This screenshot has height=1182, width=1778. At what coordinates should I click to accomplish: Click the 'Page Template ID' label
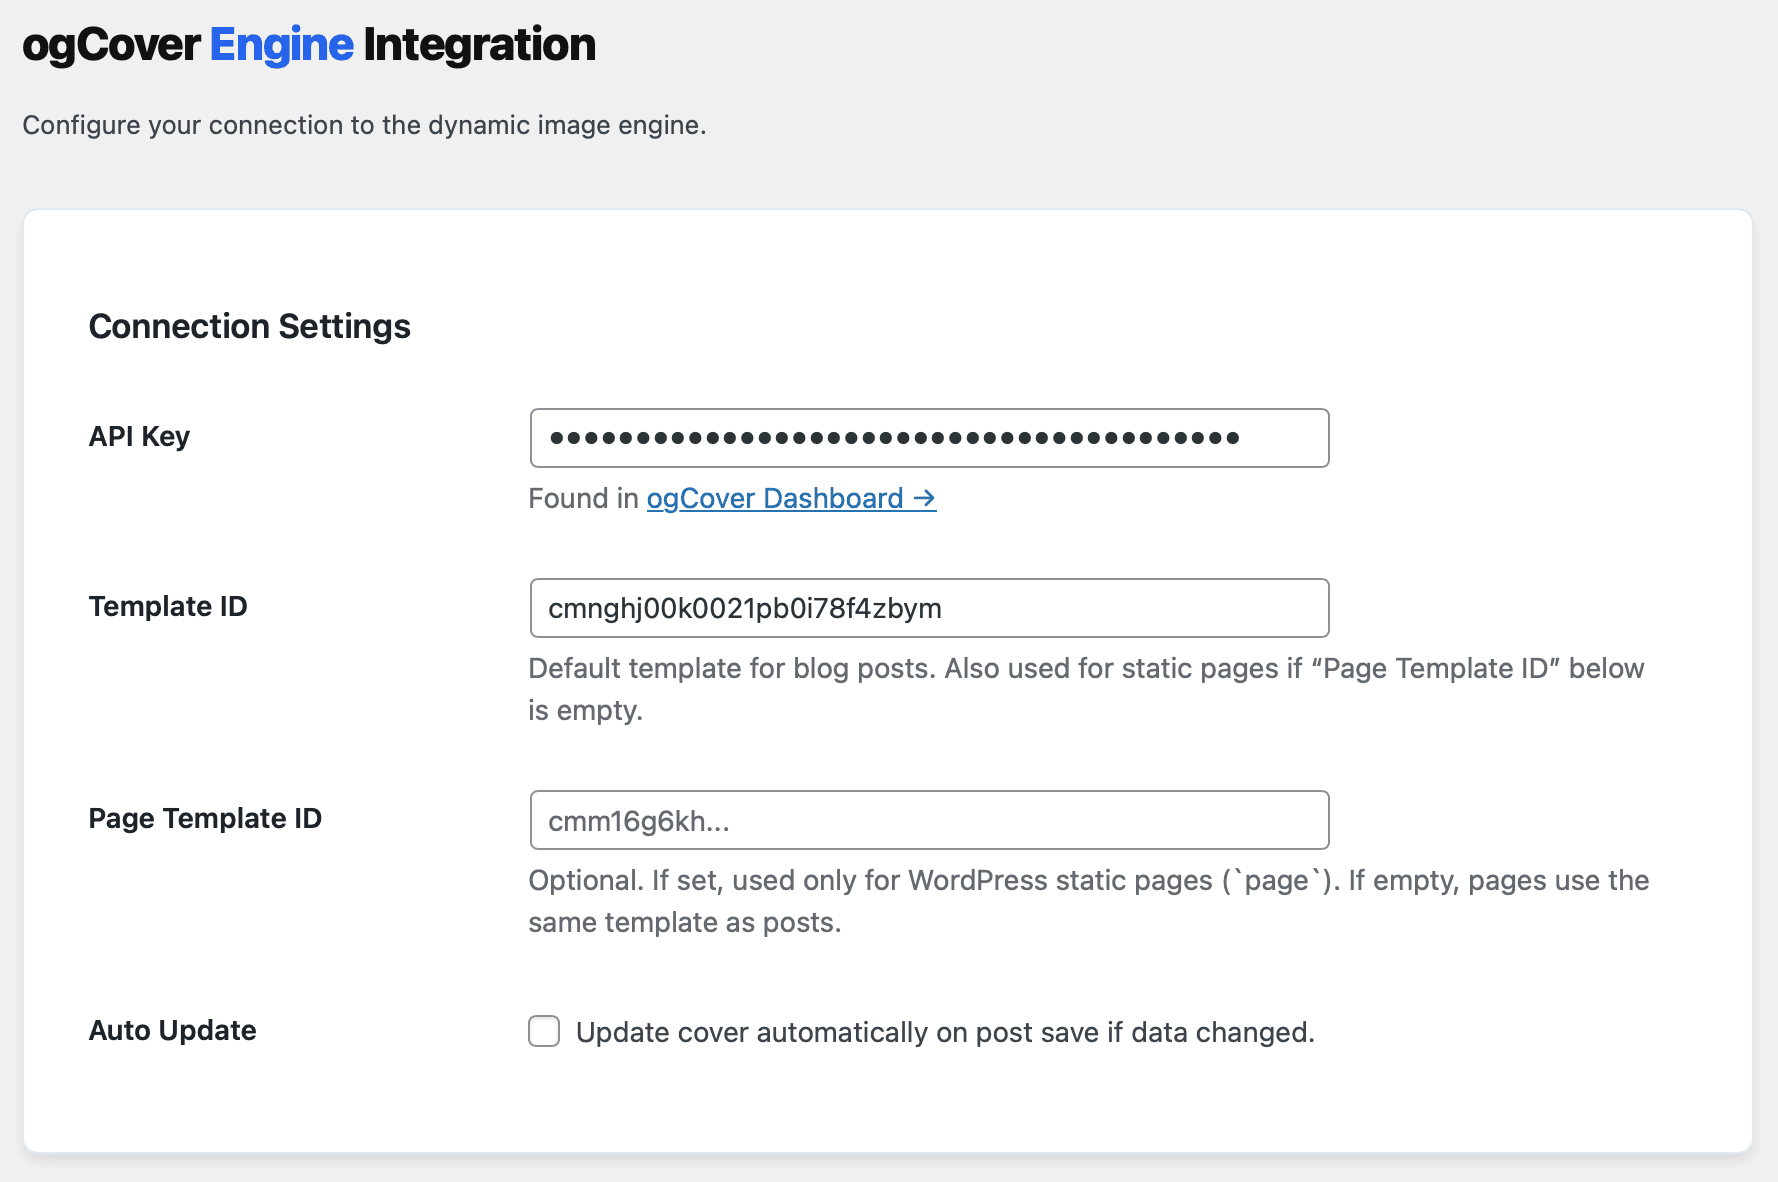point(205,818)
